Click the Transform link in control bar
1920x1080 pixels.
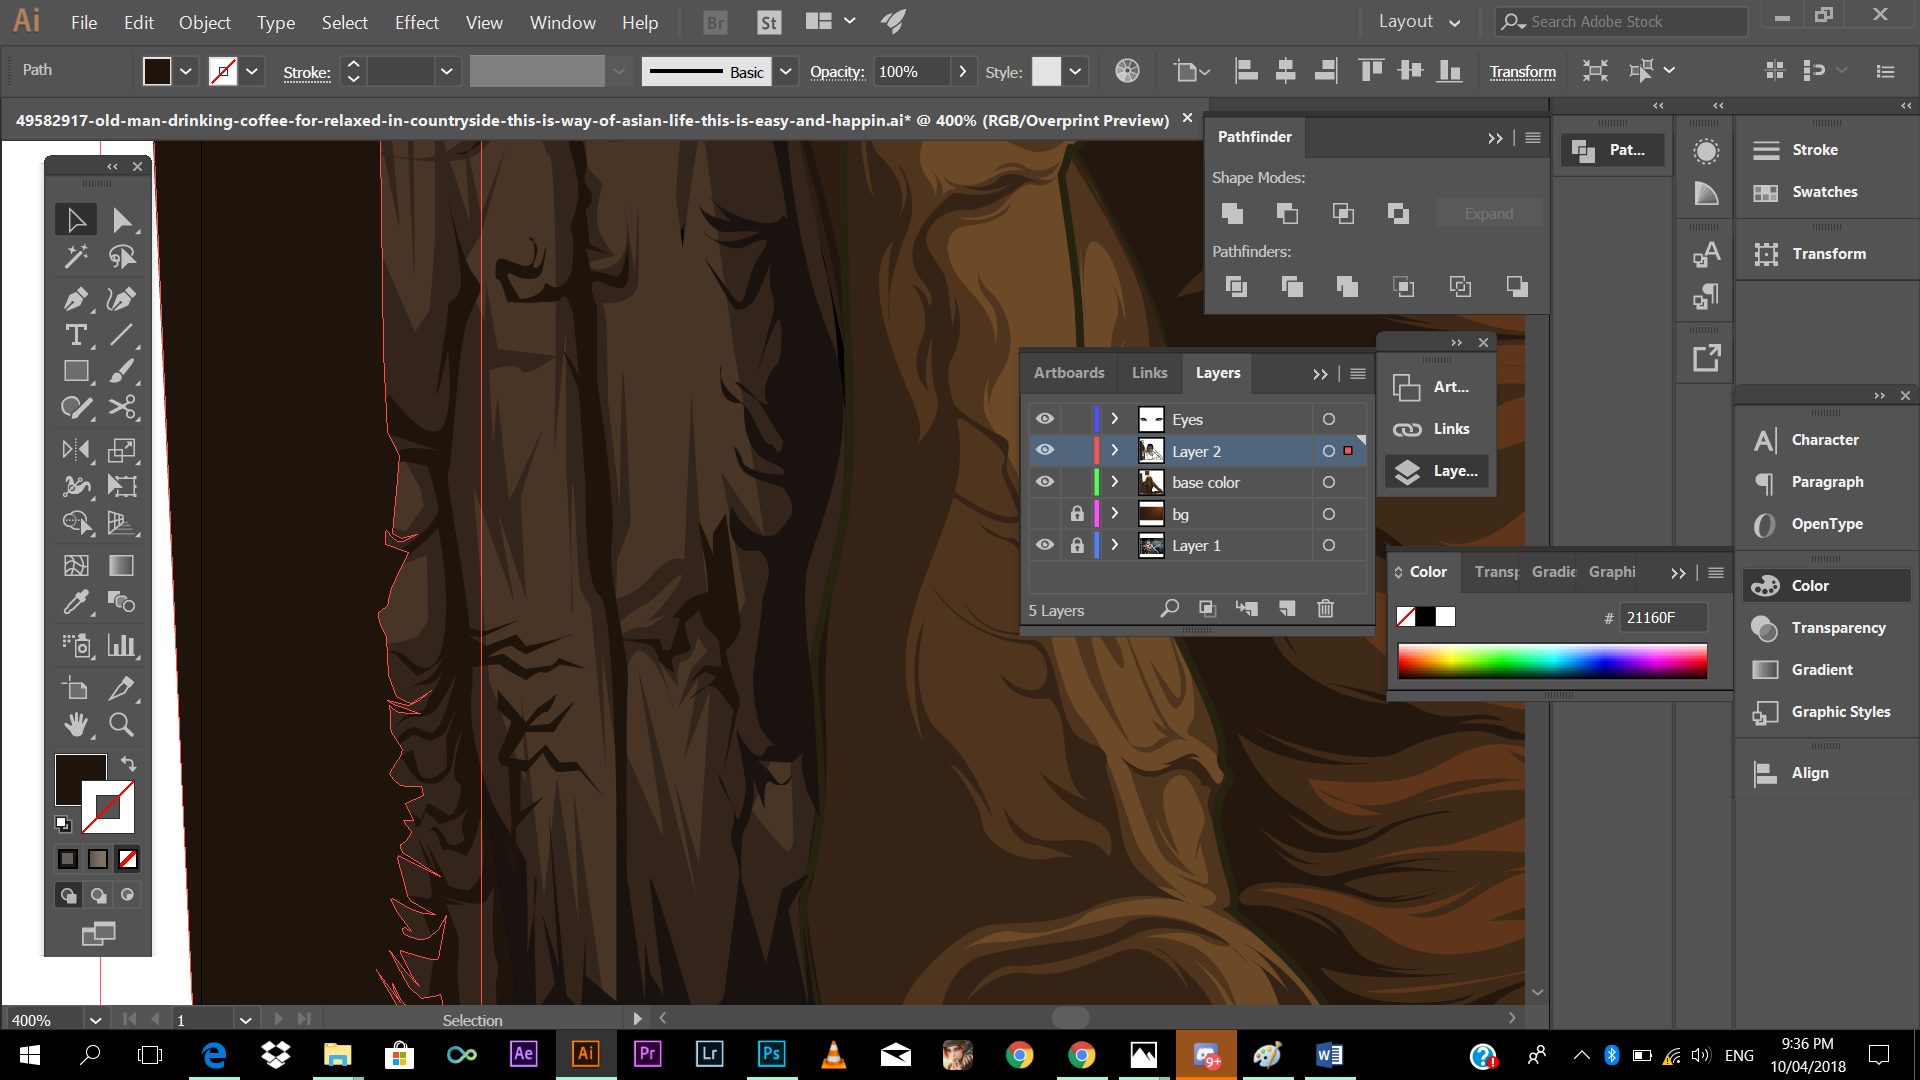point(1522,72)
